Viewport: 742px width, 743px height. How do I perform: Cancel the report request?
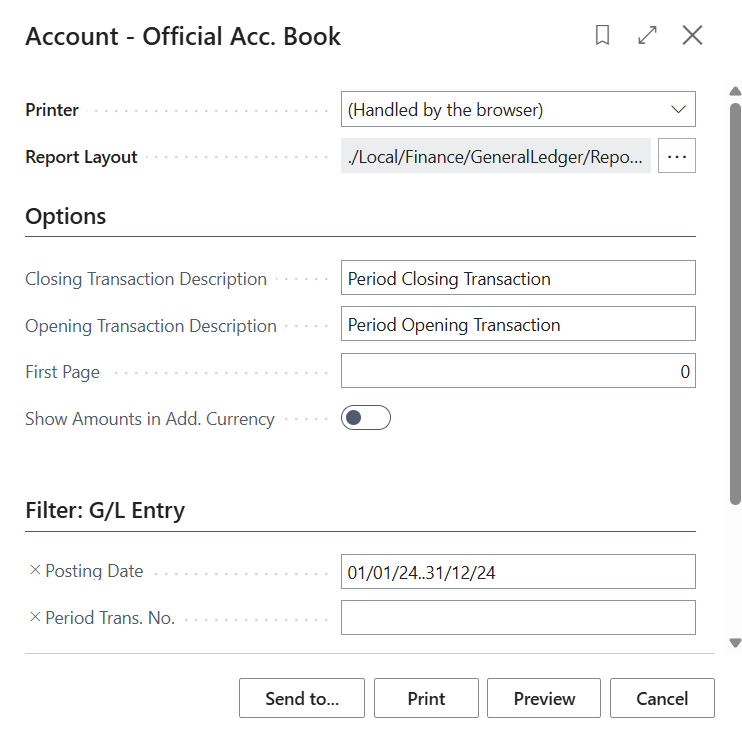pos(662,699)
